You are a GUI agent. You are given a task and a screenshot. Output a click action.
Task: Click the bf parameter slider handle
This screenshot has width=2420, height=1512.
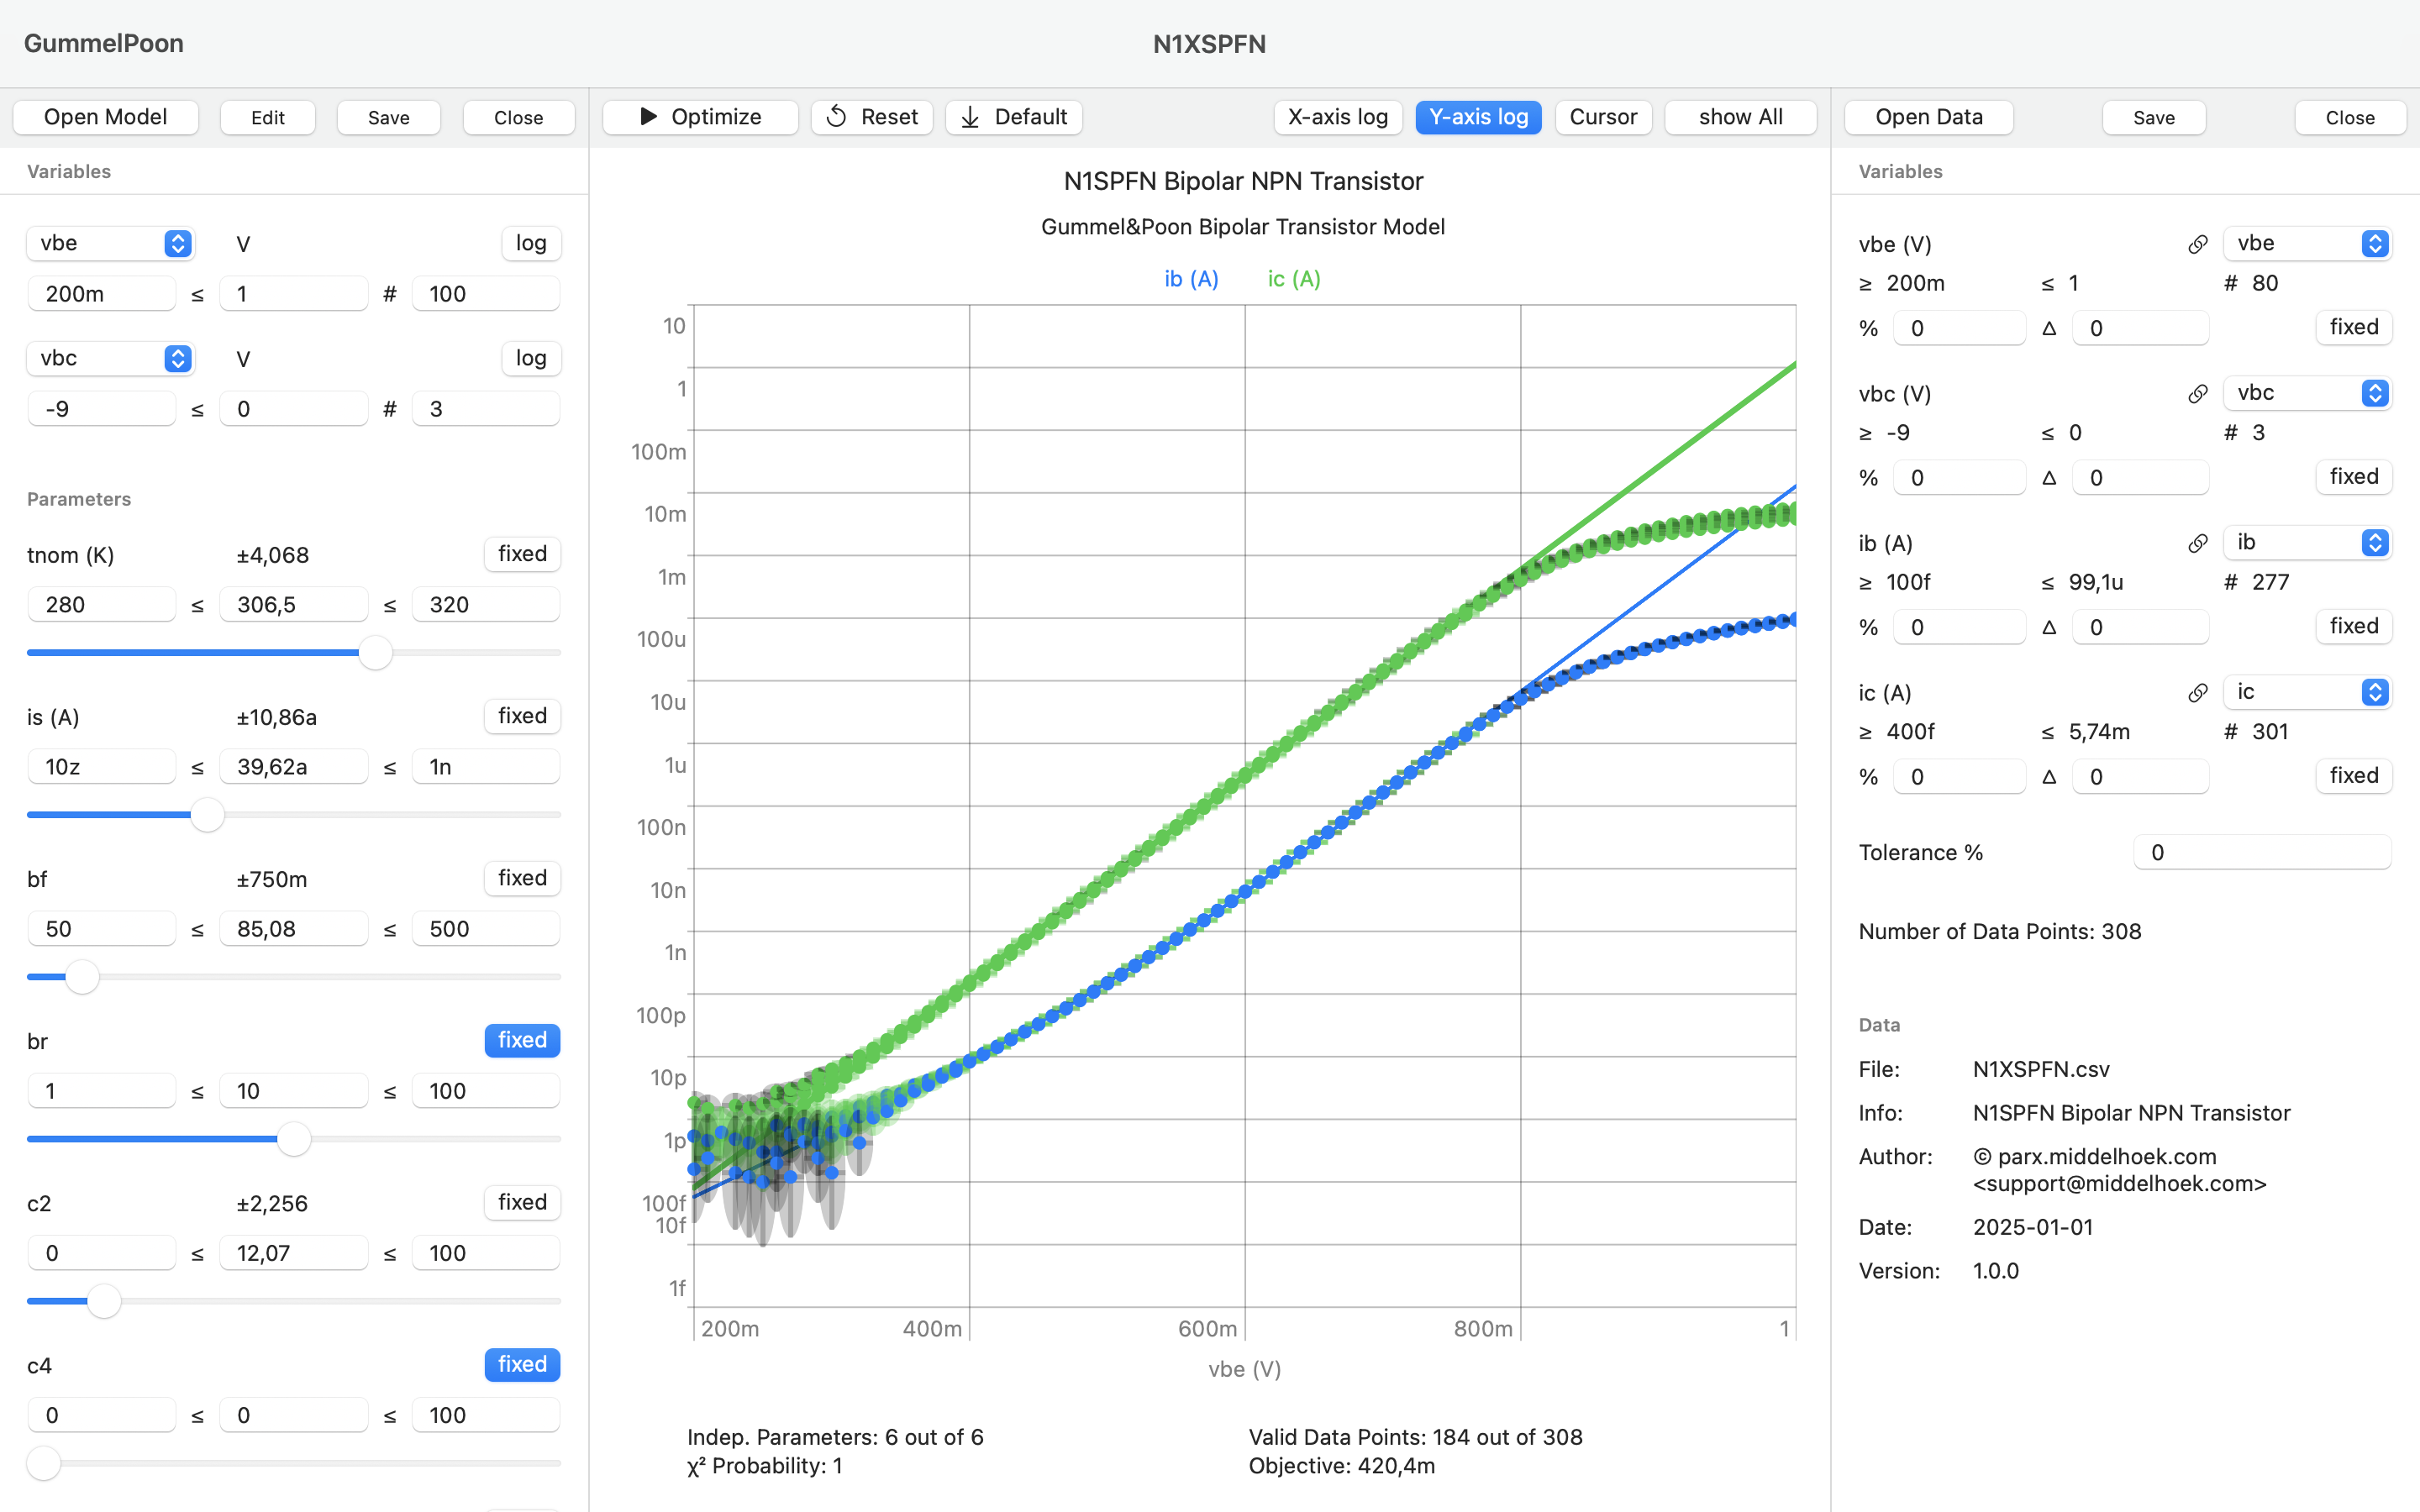pyautogui.click(x=82, y=977)
